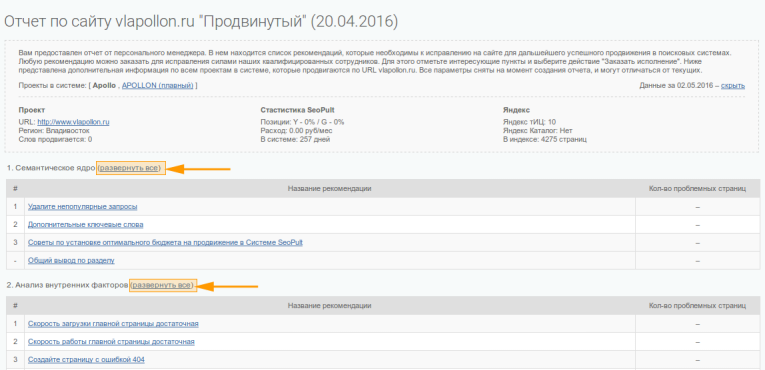
Task: Click В системе: 257 дней text
Action: (296, 140)
